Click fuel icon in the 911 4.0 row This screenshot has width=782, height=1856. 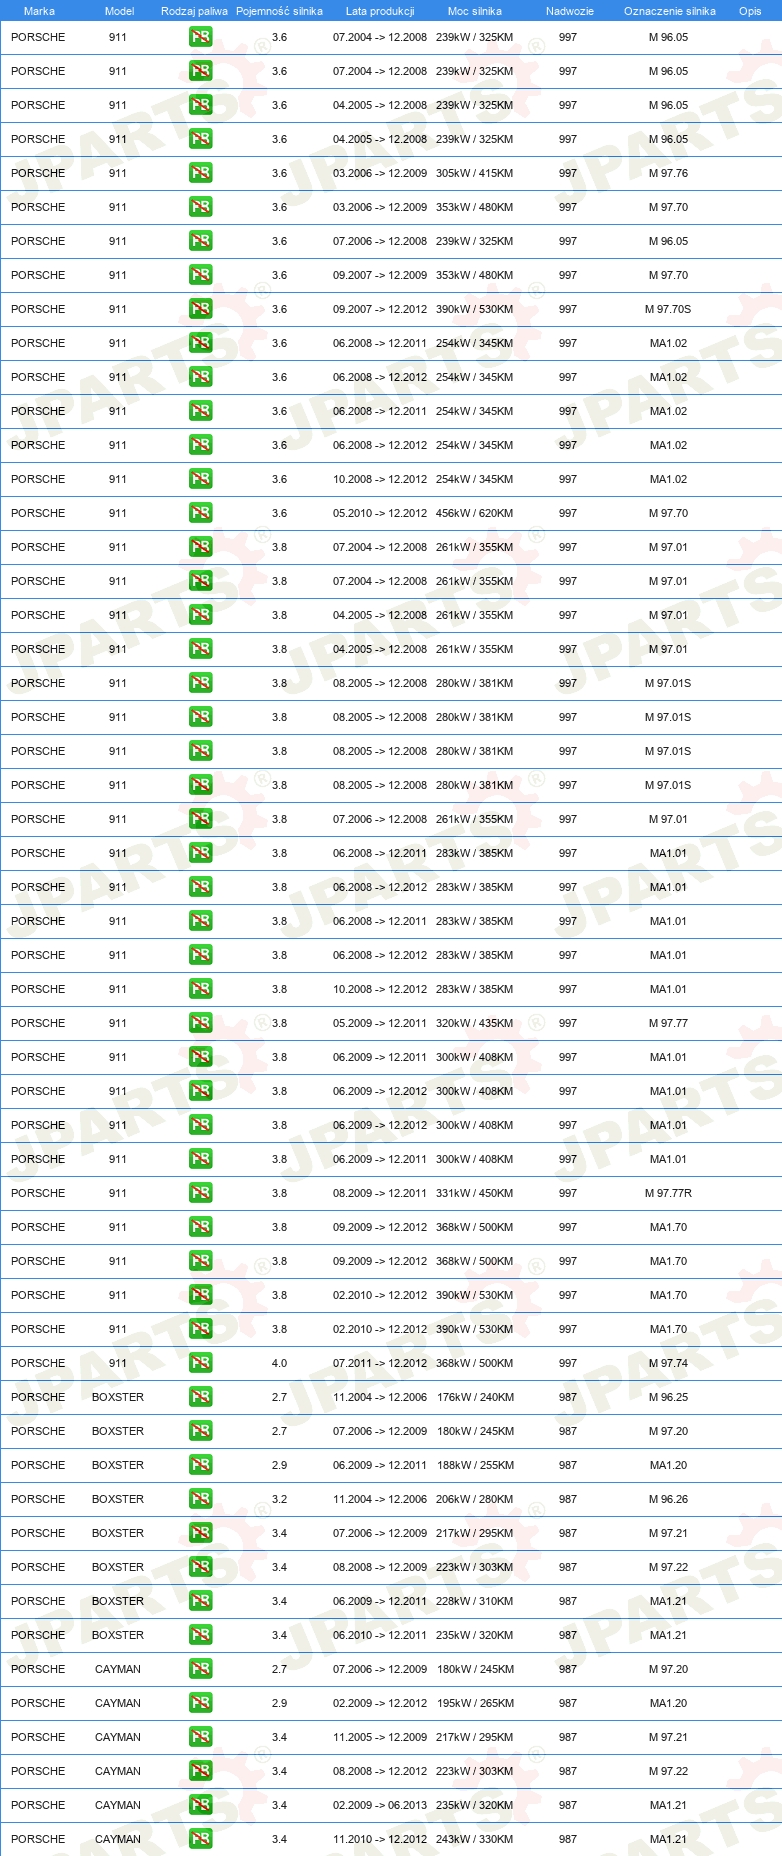pyautogui.click(x=200, y=1363)
